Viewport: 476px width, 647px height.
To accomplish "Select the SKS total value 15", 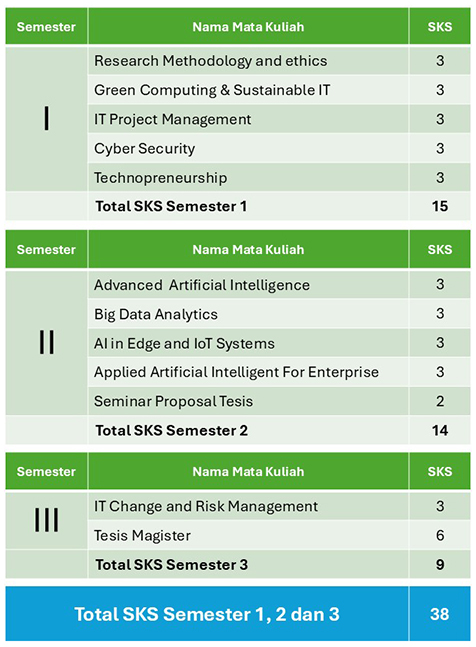I will click(x=440, y=206).
